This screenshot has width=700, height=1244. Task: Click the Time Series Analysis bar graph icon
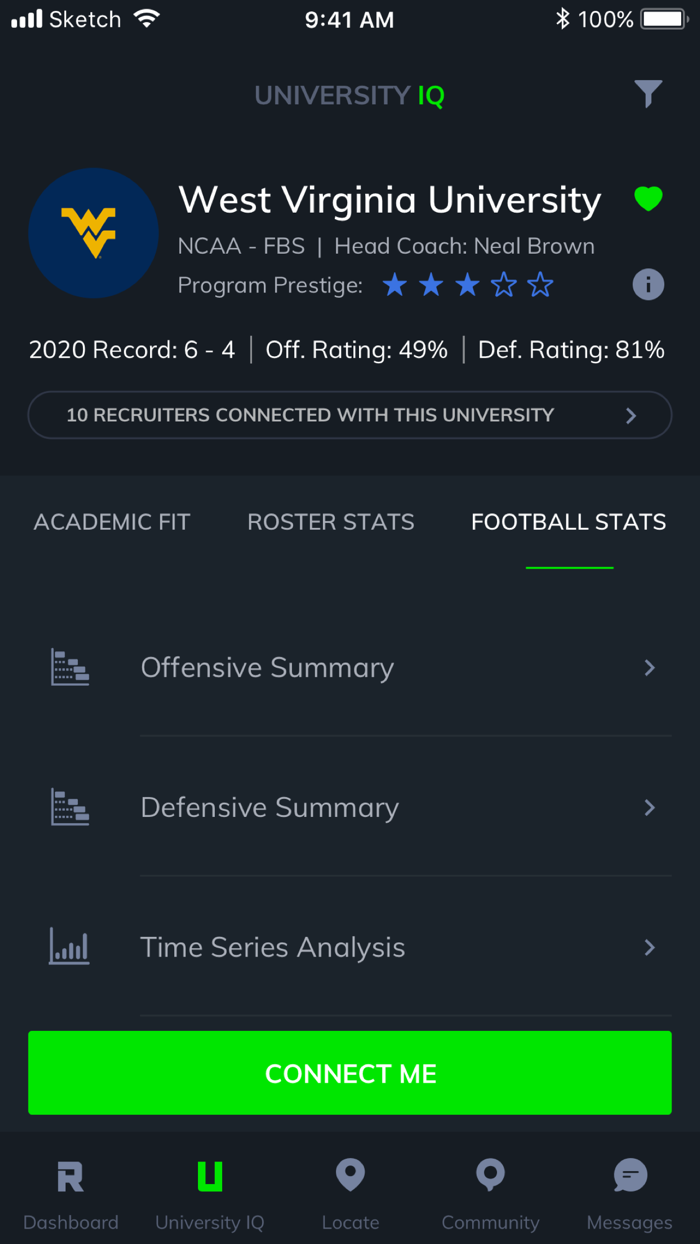69,947
